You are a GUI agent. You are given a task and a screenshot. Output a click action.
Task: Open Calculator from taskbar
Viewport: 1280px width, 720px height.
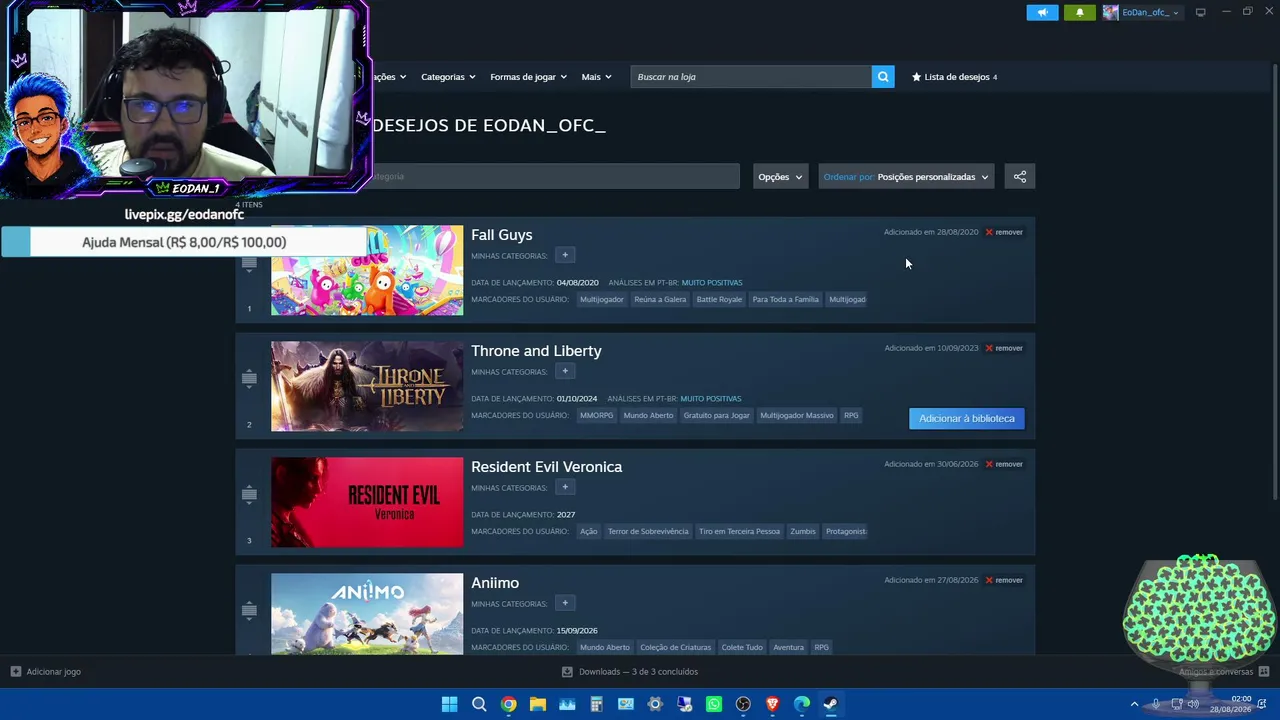[596, 704]
